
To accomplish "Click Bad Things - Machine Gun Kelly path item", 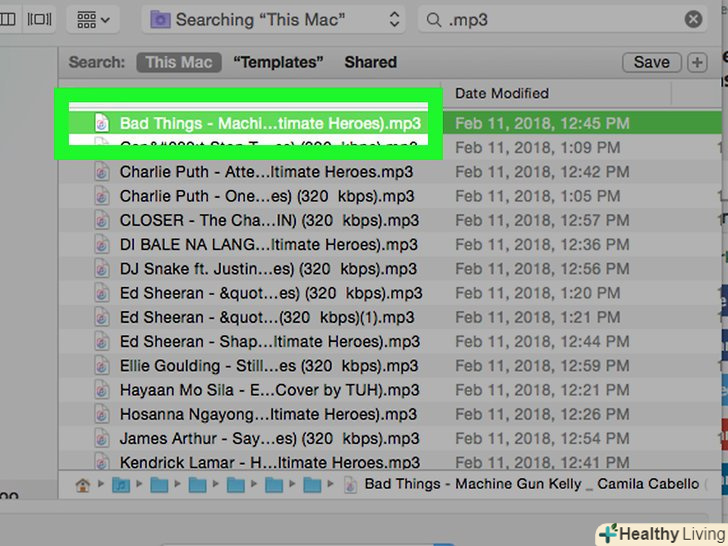I will [532, 484].
